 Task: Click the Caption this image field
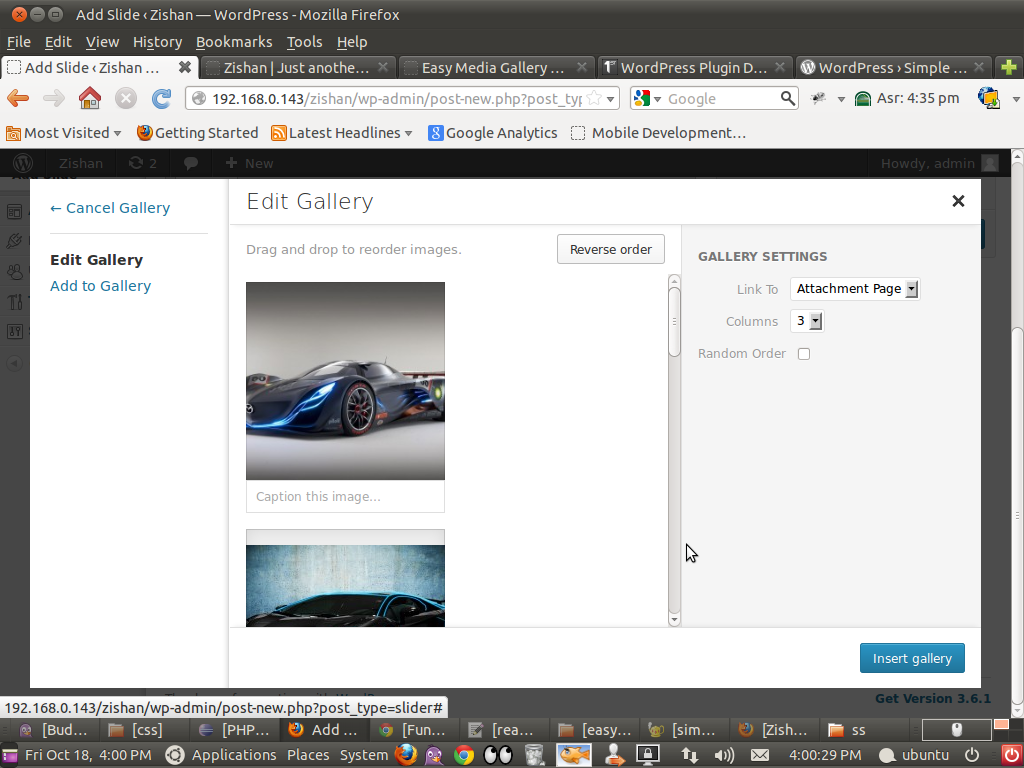point(345,497)
